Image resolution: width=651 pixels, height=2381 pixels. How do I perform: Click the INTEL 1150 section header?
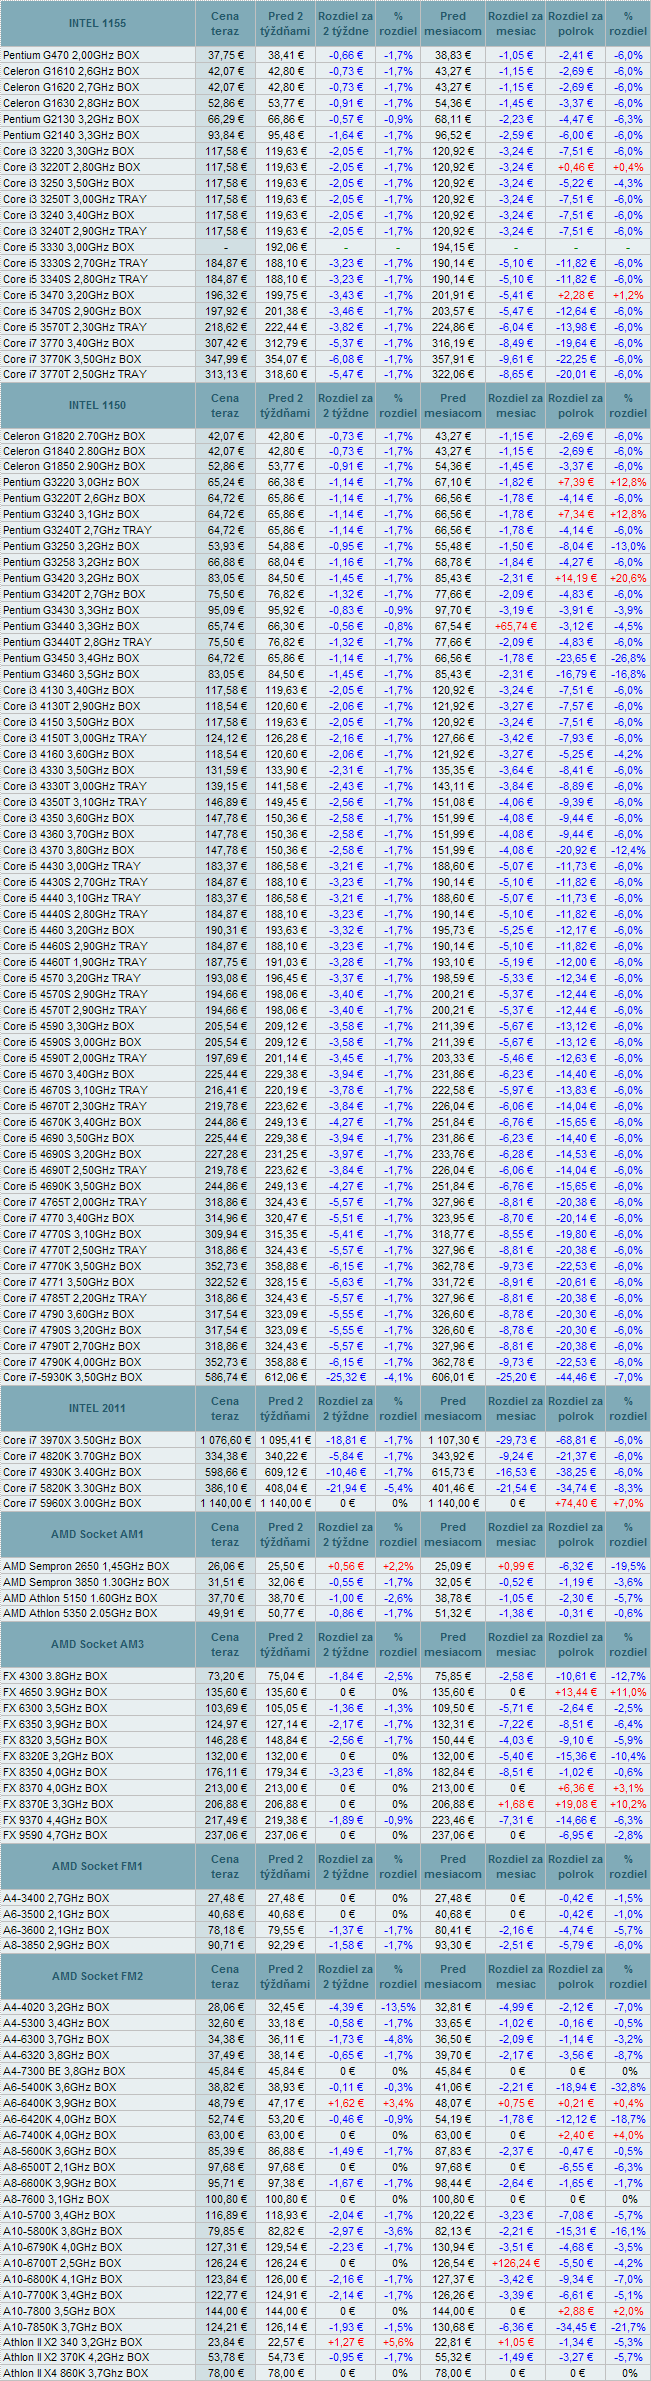97,405
